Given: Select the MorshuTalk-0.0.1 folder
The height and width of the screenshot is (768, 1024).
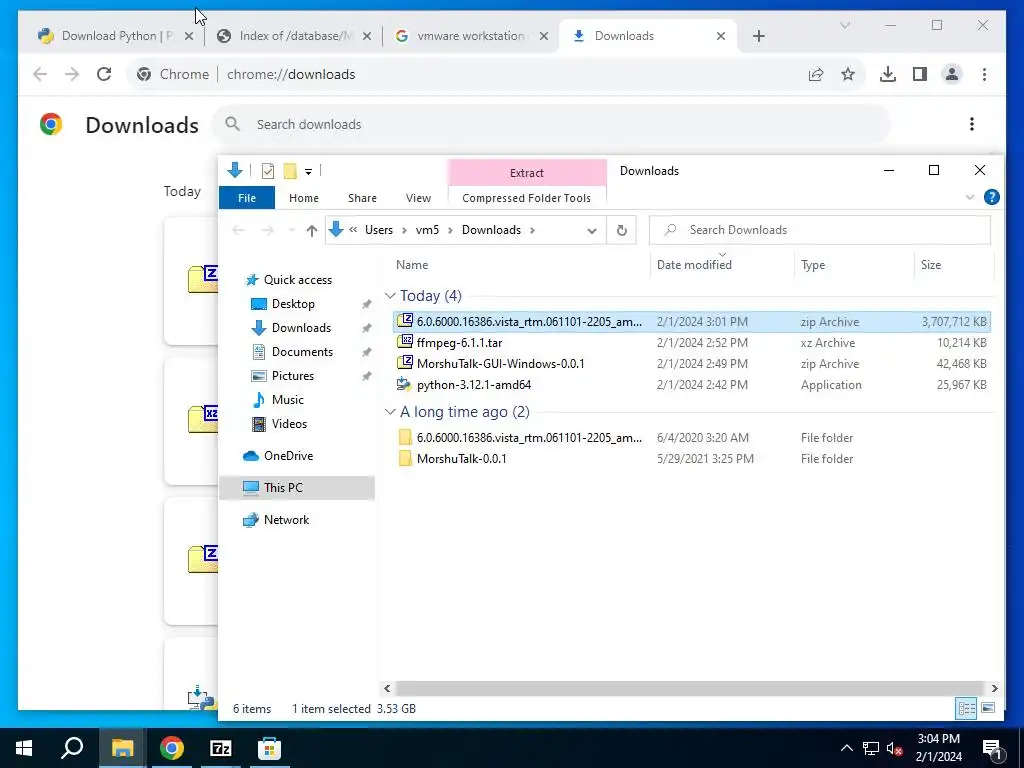Looking at the screenshot, I should [692, 458].
